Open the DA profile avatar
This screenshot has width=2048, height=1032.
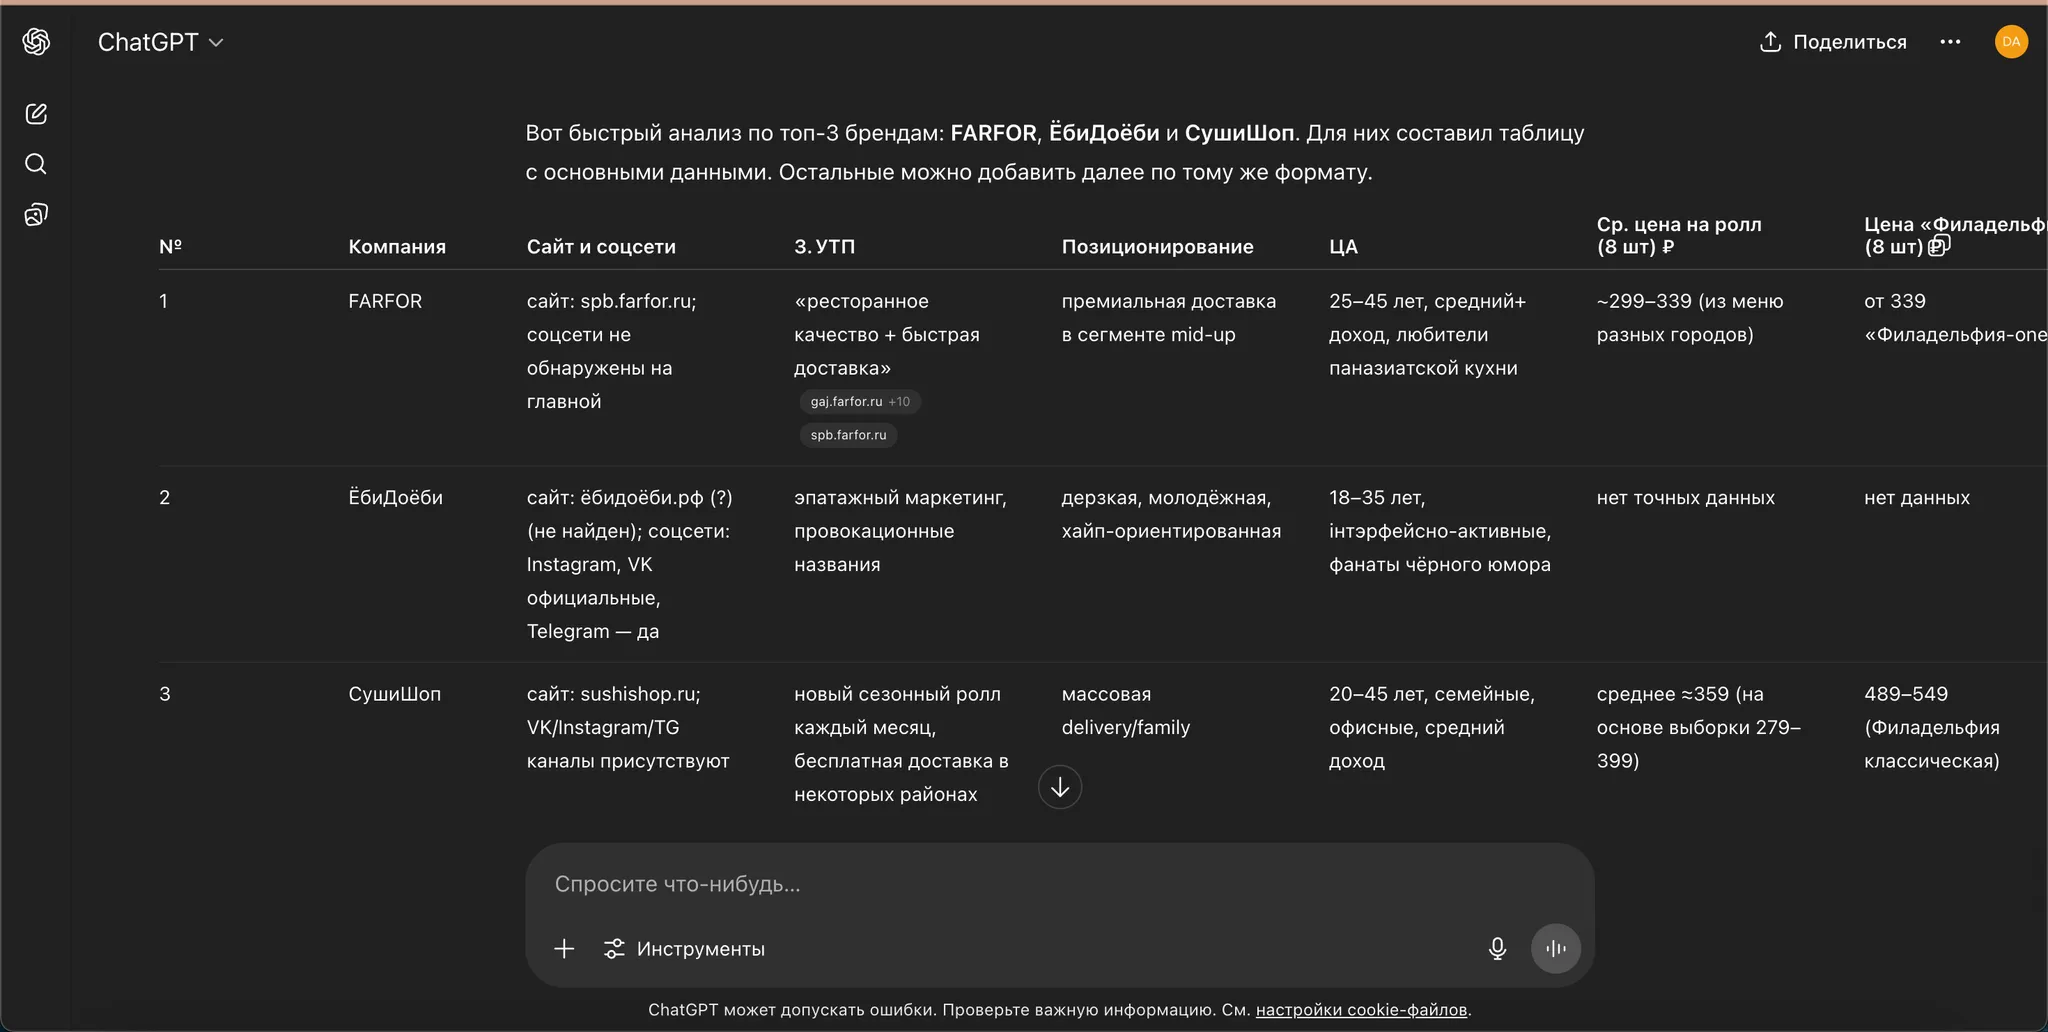coord(2011,42)
